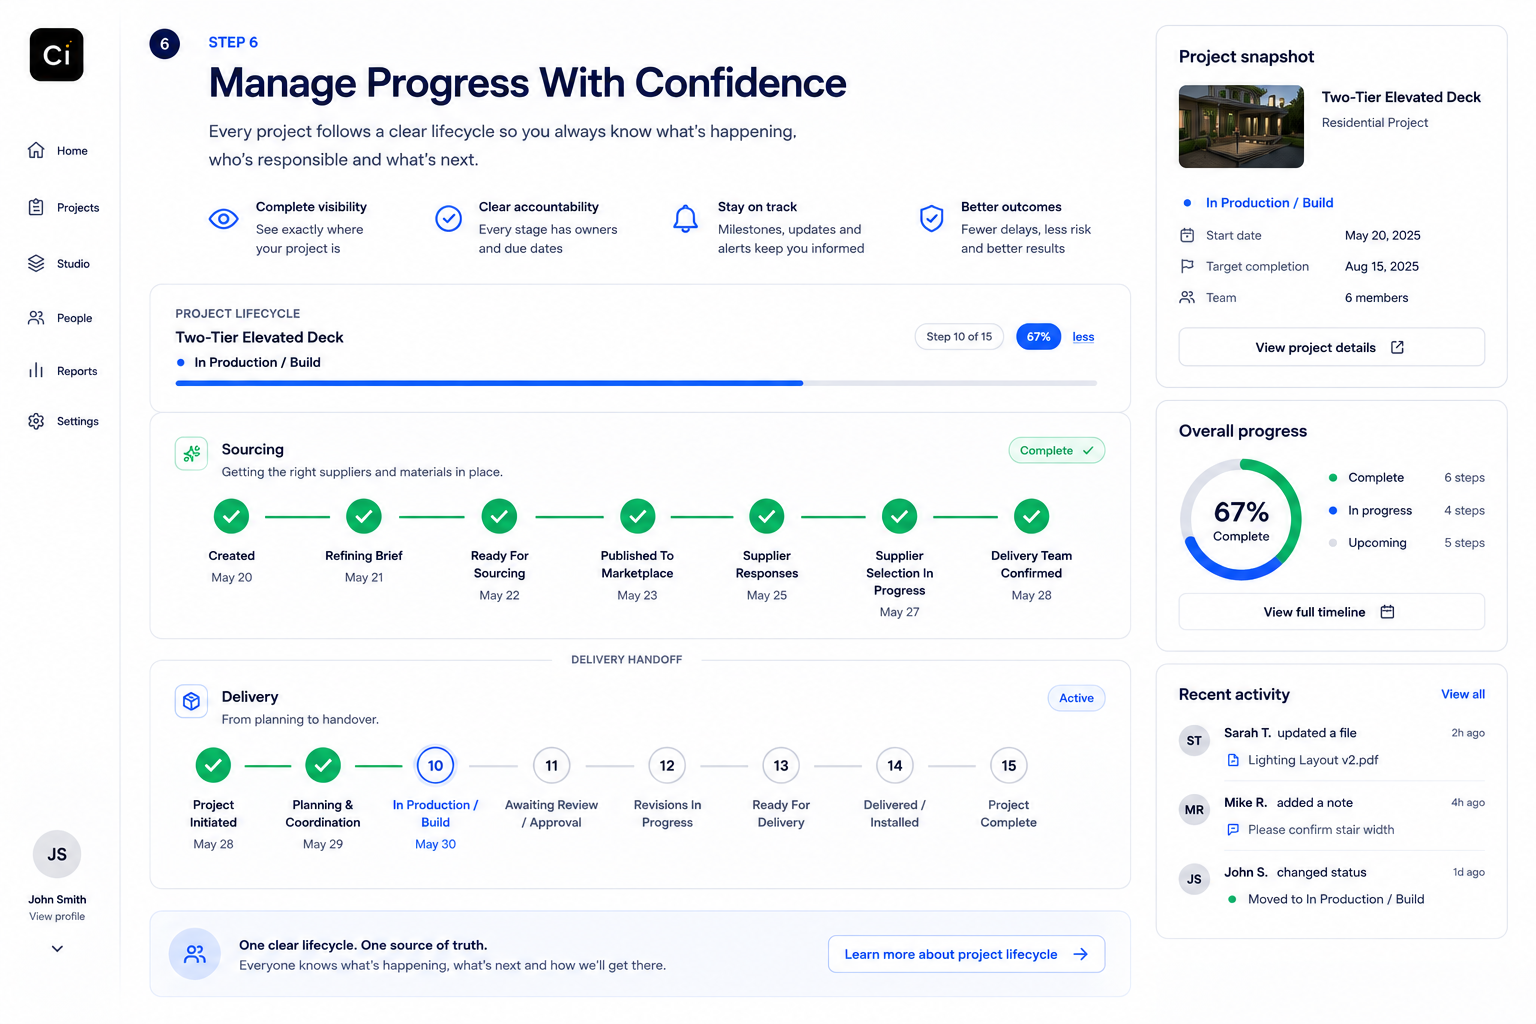Click the Stay on track bell icon
Screen dimensions: 1536x1024
coord(685,219)
